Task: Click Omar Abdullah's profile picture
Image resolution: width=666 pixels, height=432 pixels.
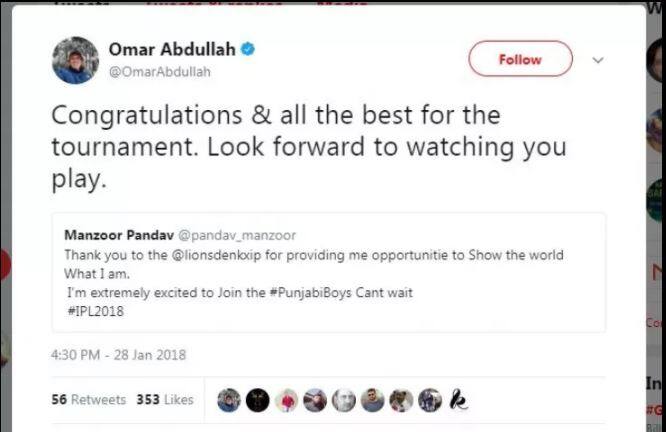Action: [75, 60]
